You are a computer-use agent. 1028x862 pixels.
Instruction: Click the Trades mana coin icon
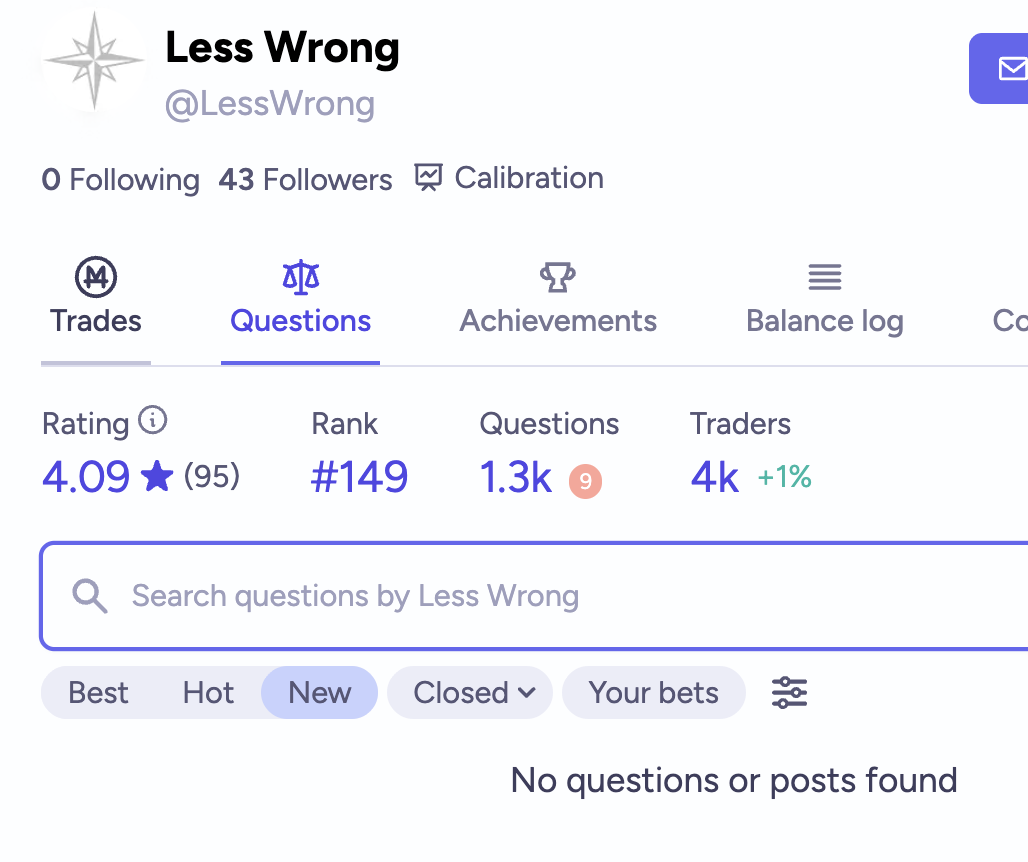[96, 276]
